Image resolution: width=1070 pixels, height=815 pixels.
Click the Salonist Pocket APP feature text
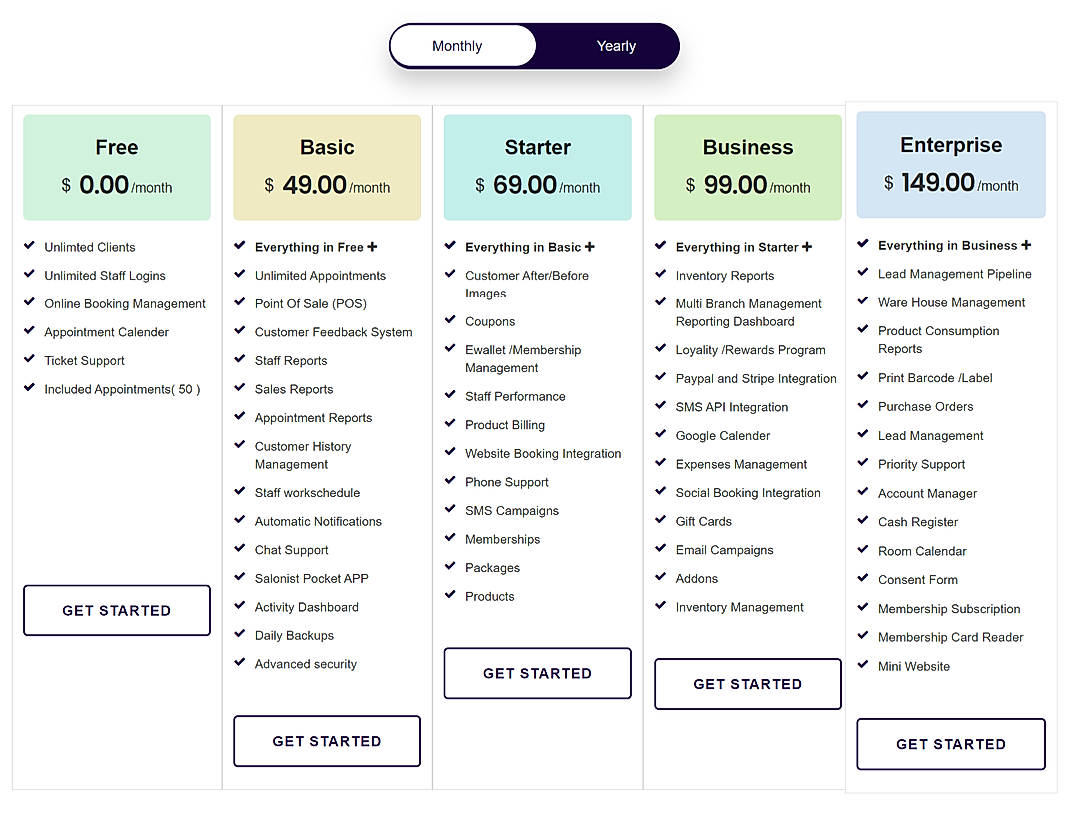point(311,578)
